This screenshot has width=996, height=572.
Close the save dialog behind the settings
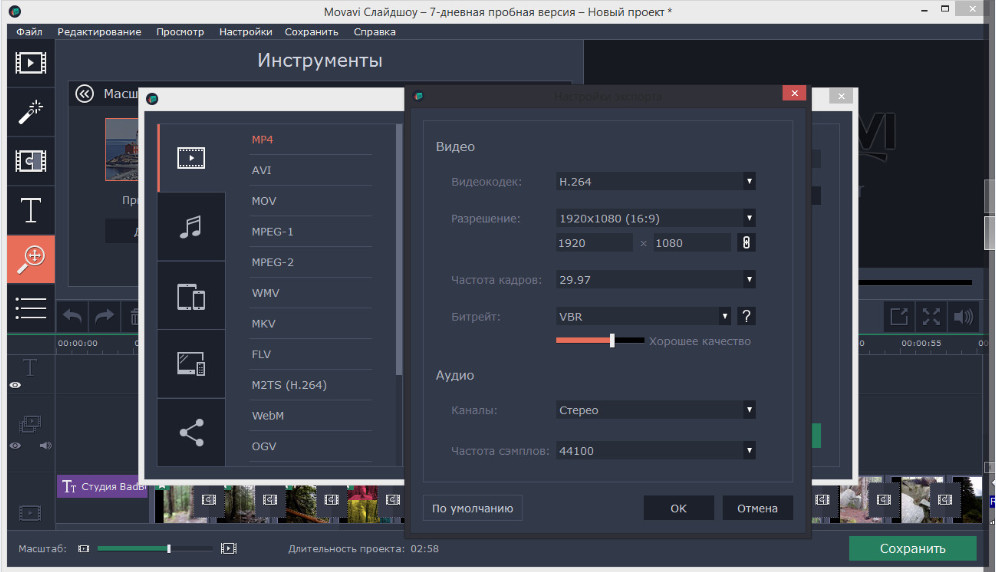(841, 96)
